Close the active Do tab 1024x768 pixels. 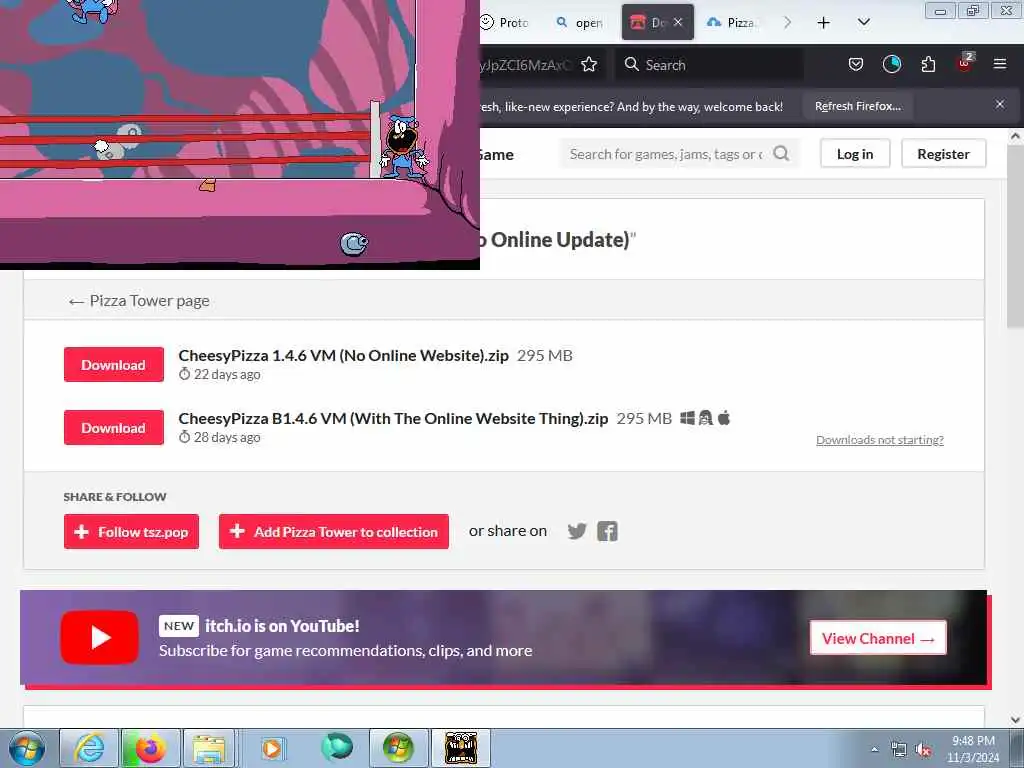[x=678, y=22]
